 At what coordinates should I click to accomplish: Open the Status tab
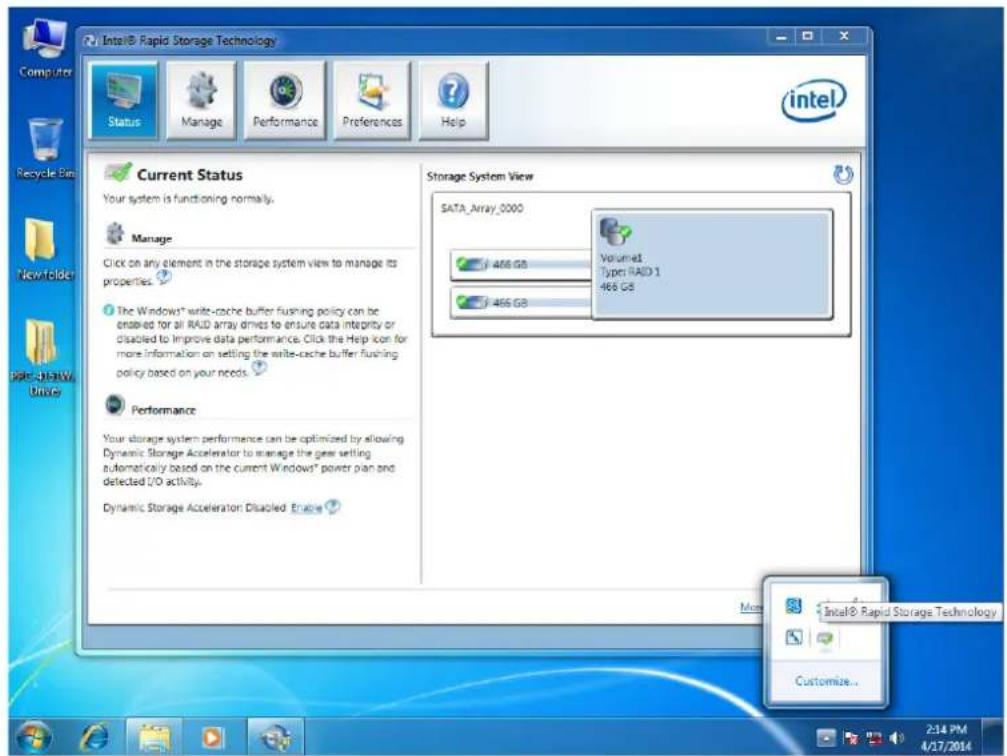point(123,100)
